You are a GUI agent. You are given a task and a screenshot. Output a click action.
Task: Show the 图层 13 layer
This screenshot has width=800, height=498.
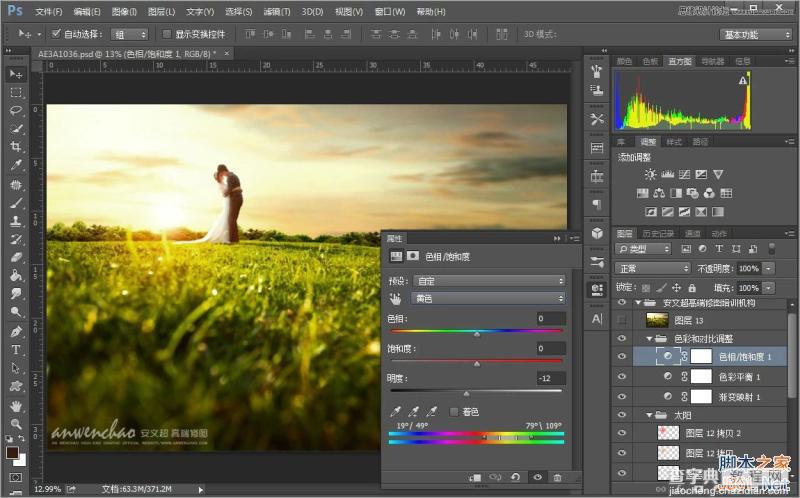(x=621, y=320)
